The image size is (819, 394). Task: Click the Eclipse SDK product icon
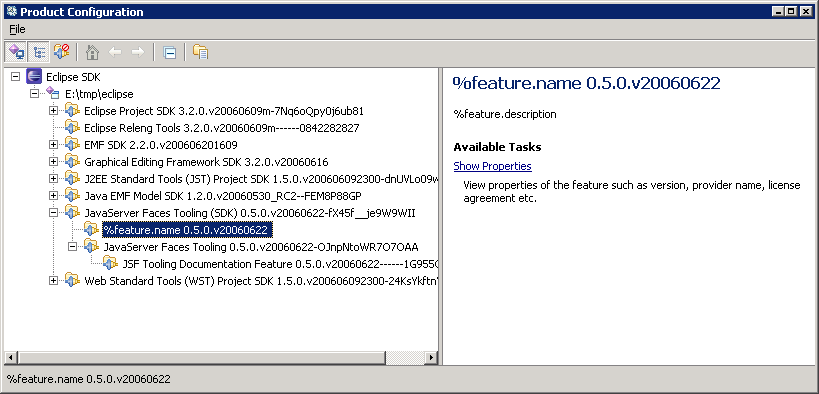pyautogui.click(x=34, y=77)
